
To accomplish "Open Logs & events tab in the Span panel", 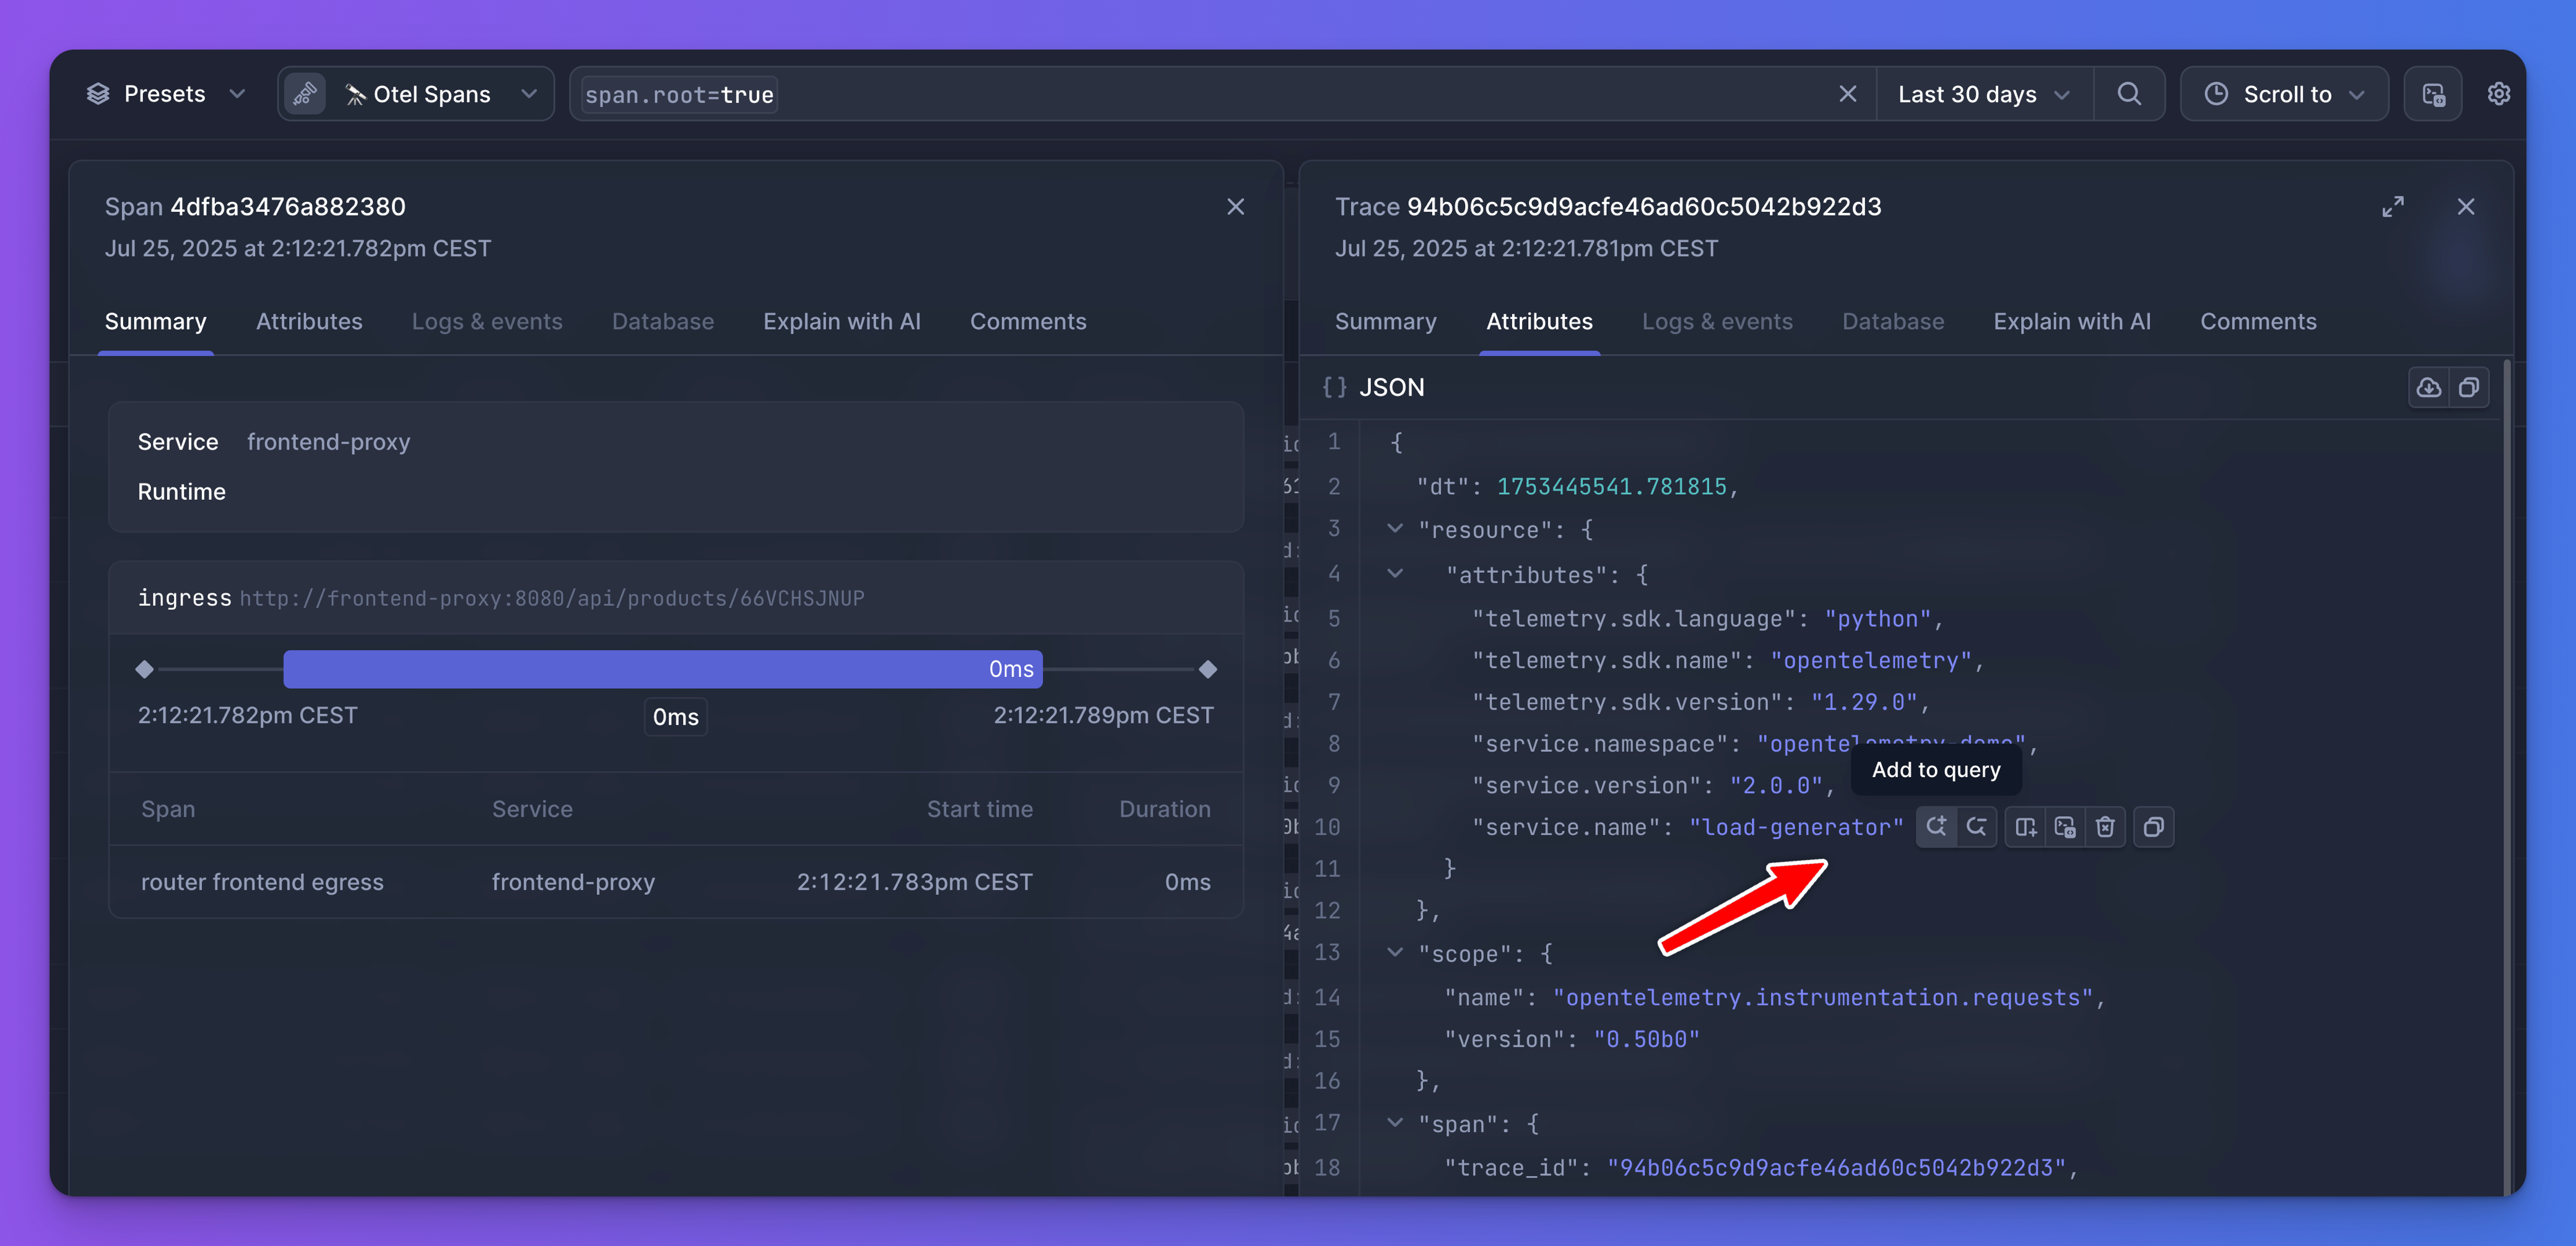I will coord(487,322).
